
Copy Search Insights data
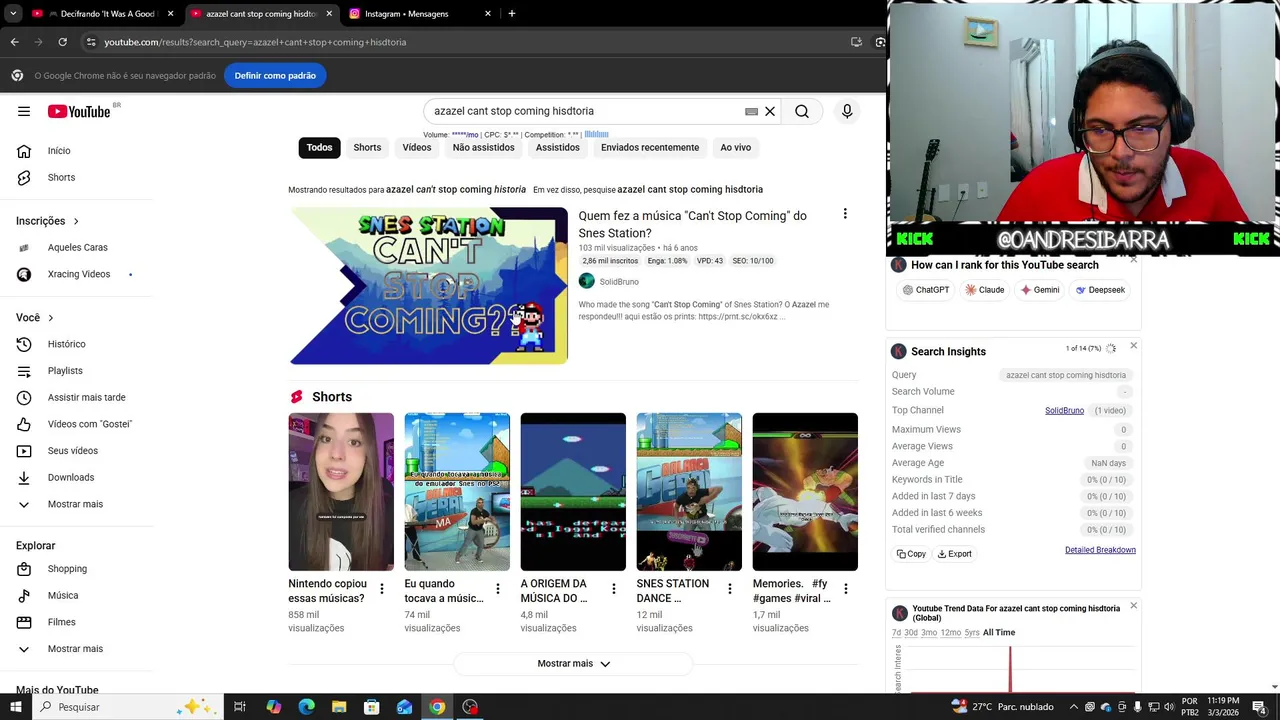[x=911, y=554]
